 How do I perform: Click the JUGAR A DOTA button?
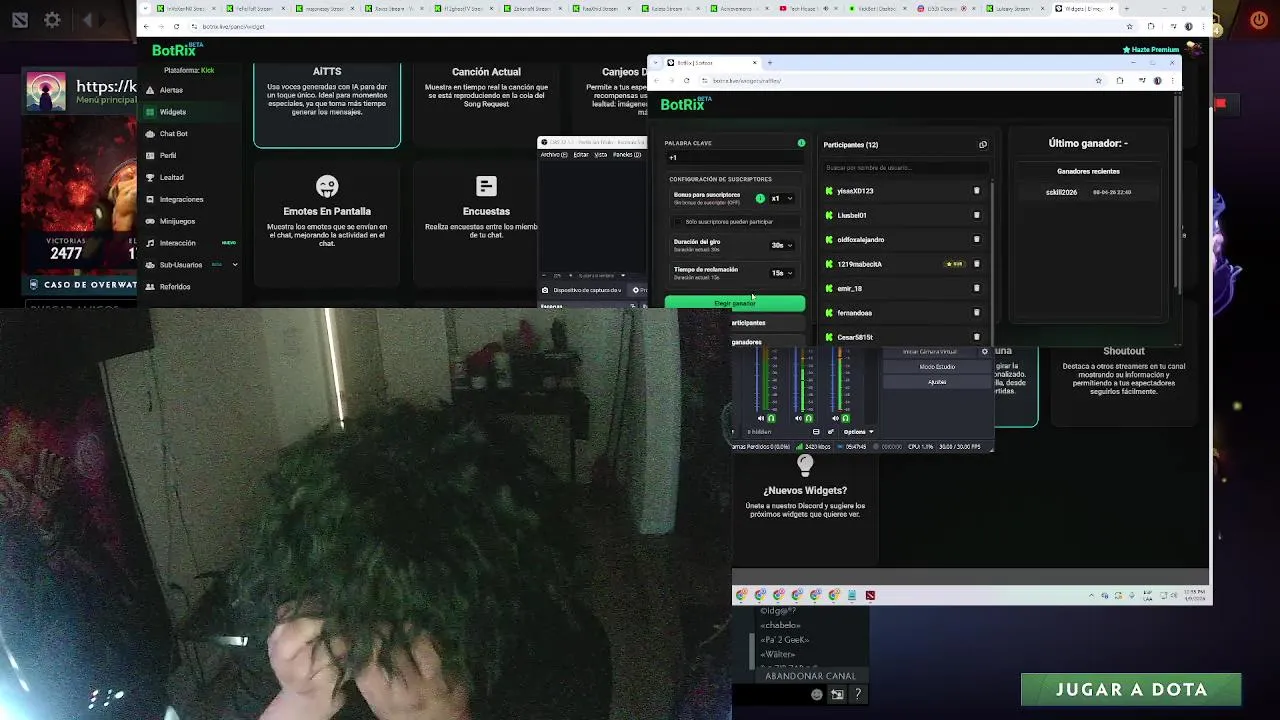1131,690
